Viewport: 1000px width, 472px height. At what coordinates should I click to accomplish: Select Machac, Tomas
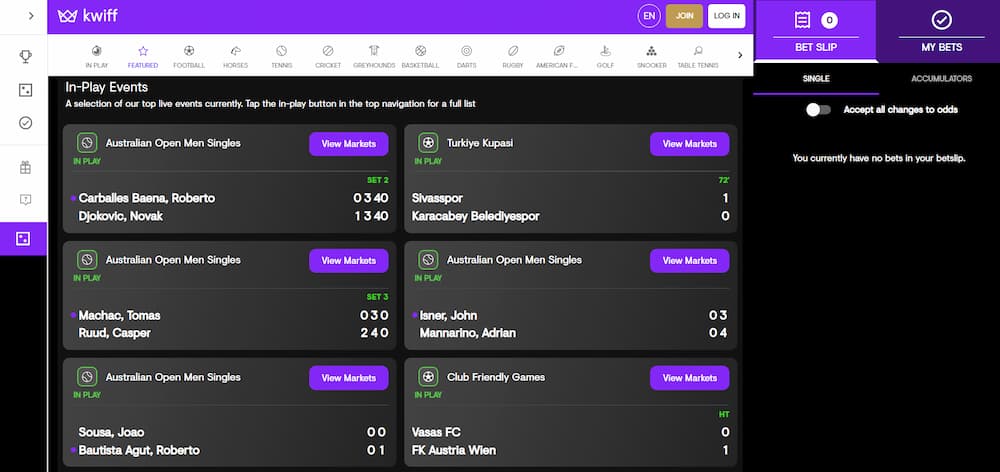[119, 316]
